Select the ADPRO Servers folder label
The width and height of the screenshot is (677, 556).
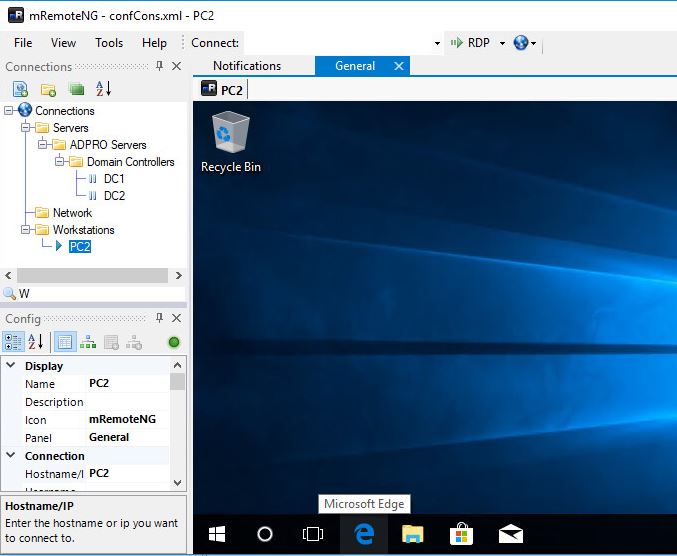click(x=108, y=145)
